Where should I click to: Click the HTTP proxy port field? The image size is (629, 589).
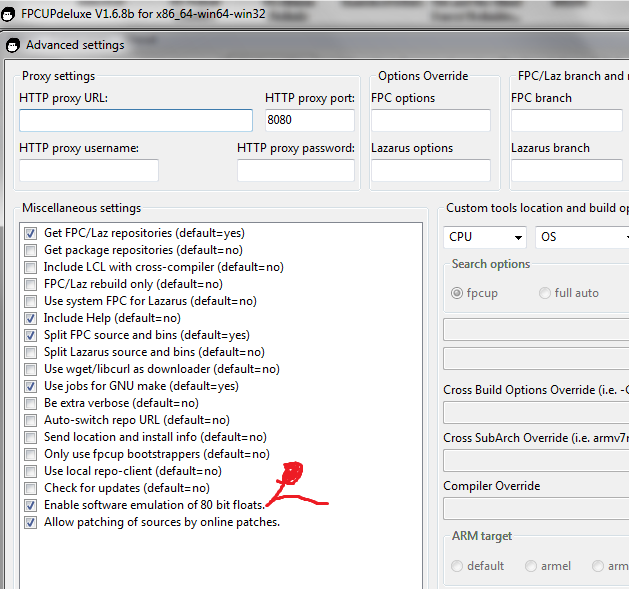[x=310, y=120]
